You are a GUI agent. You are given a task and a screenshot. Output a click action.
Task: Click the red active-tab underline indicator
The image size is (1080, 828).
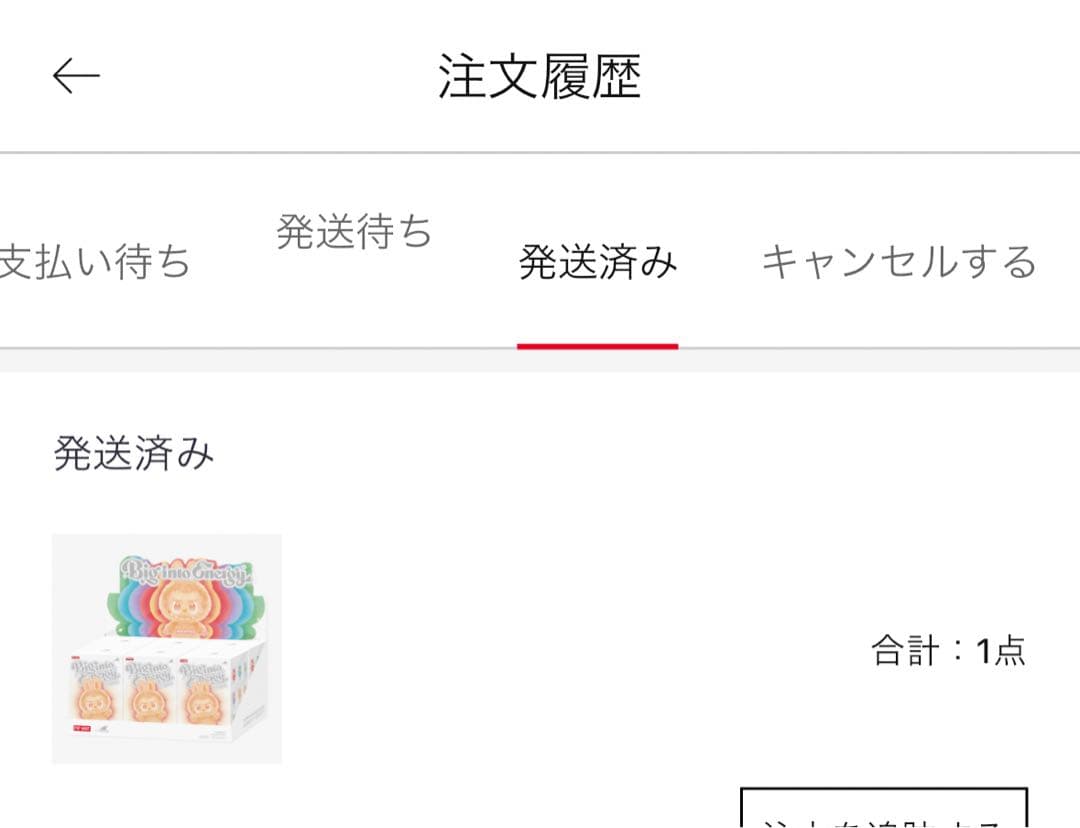coord(598,346)
